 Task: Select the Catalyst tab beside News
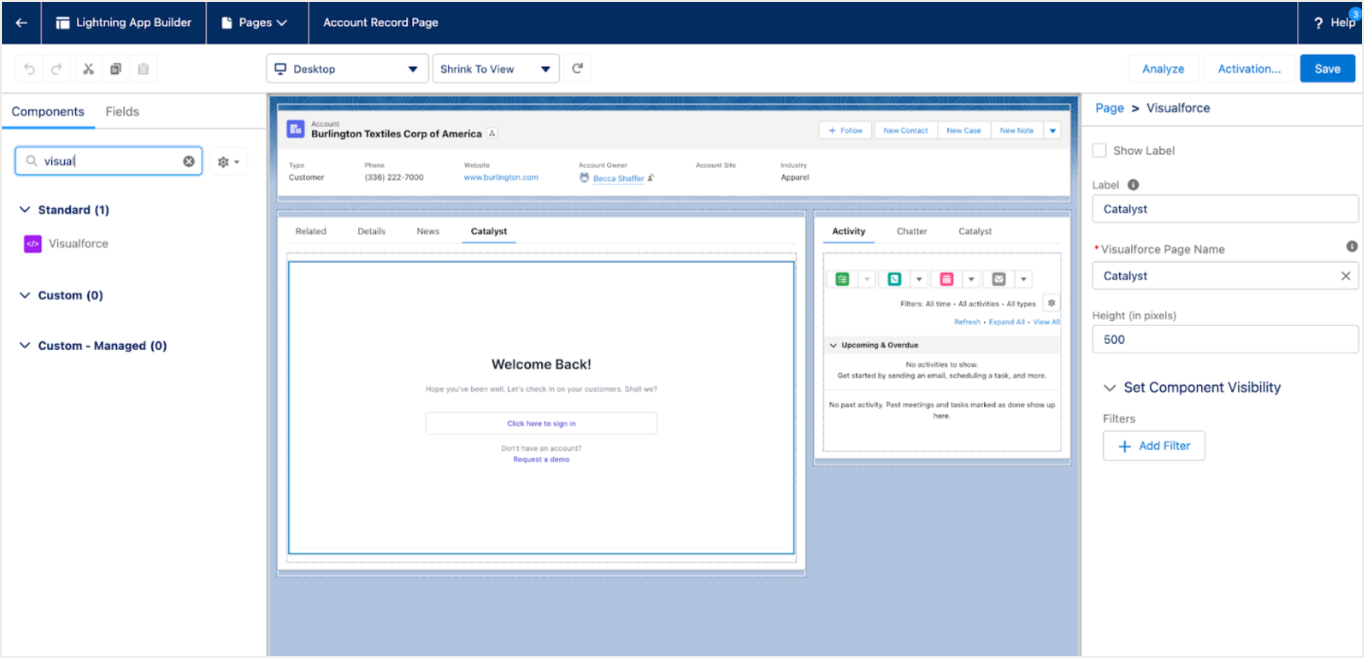489,231
